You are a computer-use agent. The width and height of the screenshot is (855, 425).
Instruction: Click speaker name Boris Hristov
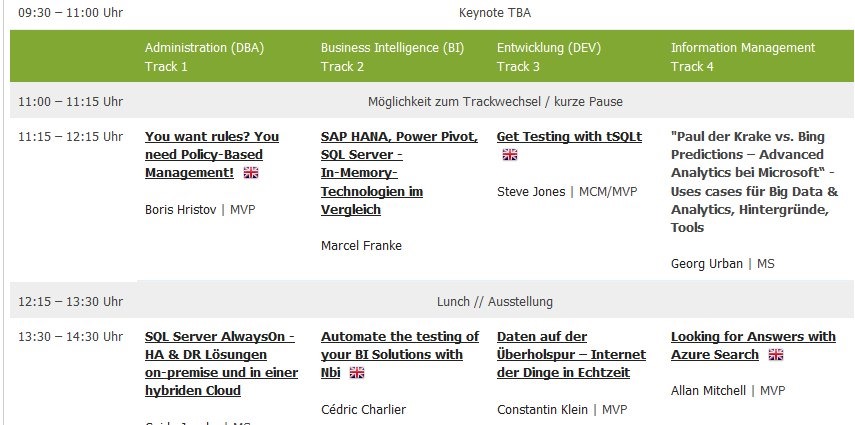pyautogui.click(x=184, y=210)
